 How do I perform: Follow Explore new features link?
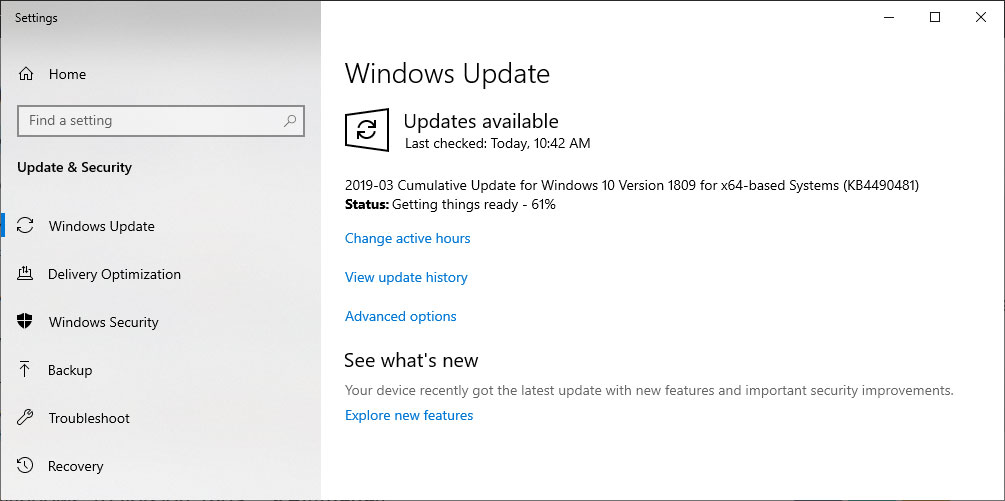(409, 415)
